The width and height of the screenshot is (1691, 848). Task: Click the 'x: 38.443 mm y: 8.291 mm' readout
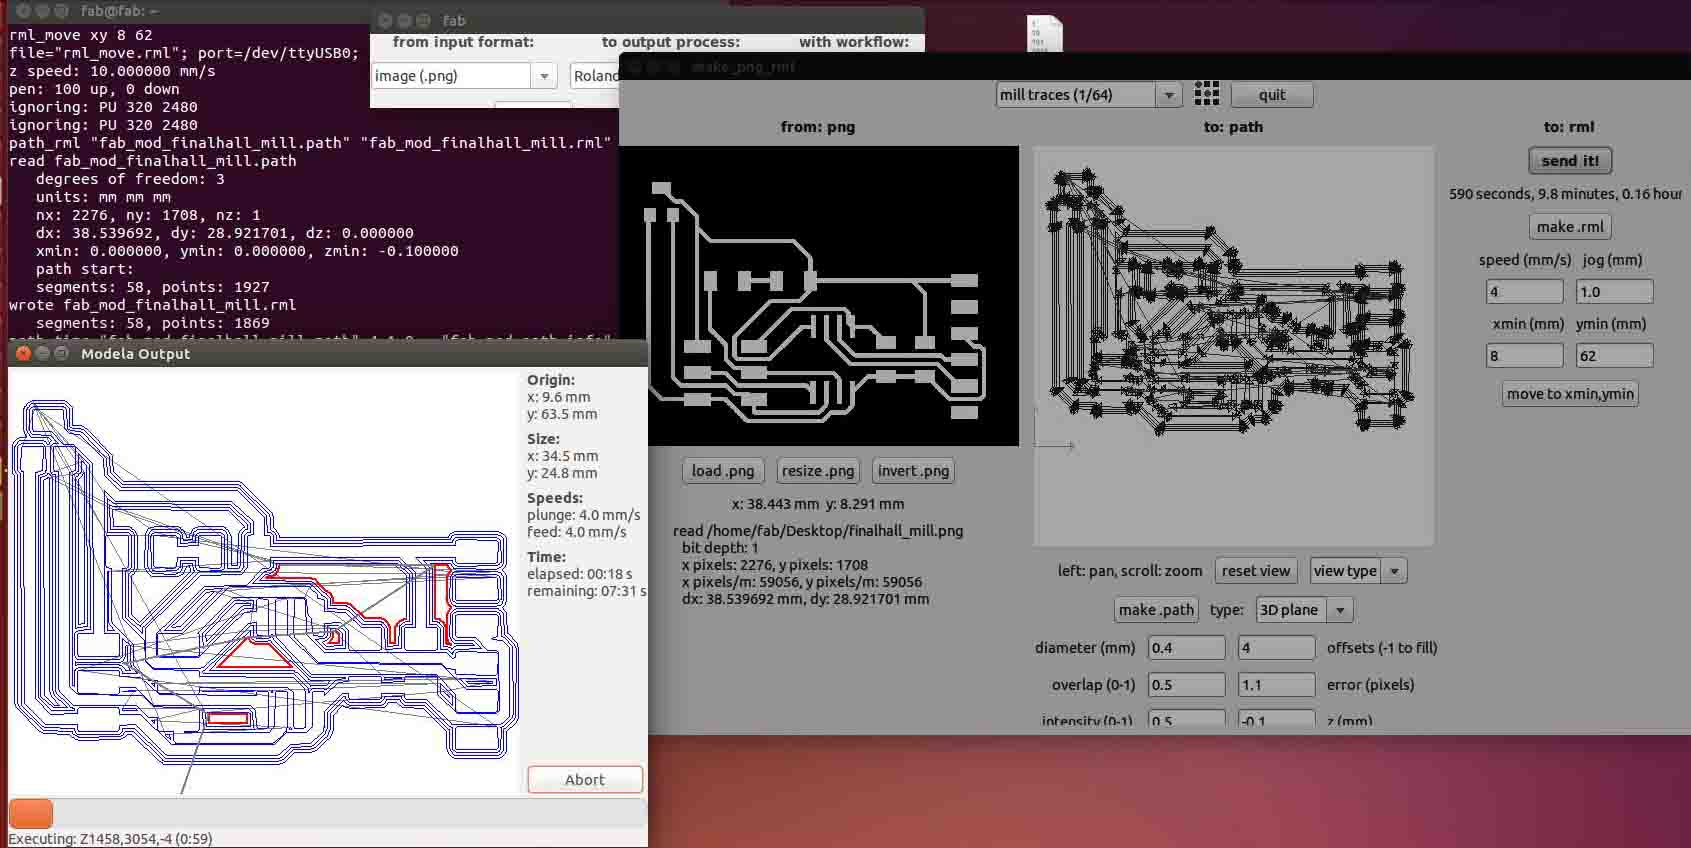tap(818, 504)
